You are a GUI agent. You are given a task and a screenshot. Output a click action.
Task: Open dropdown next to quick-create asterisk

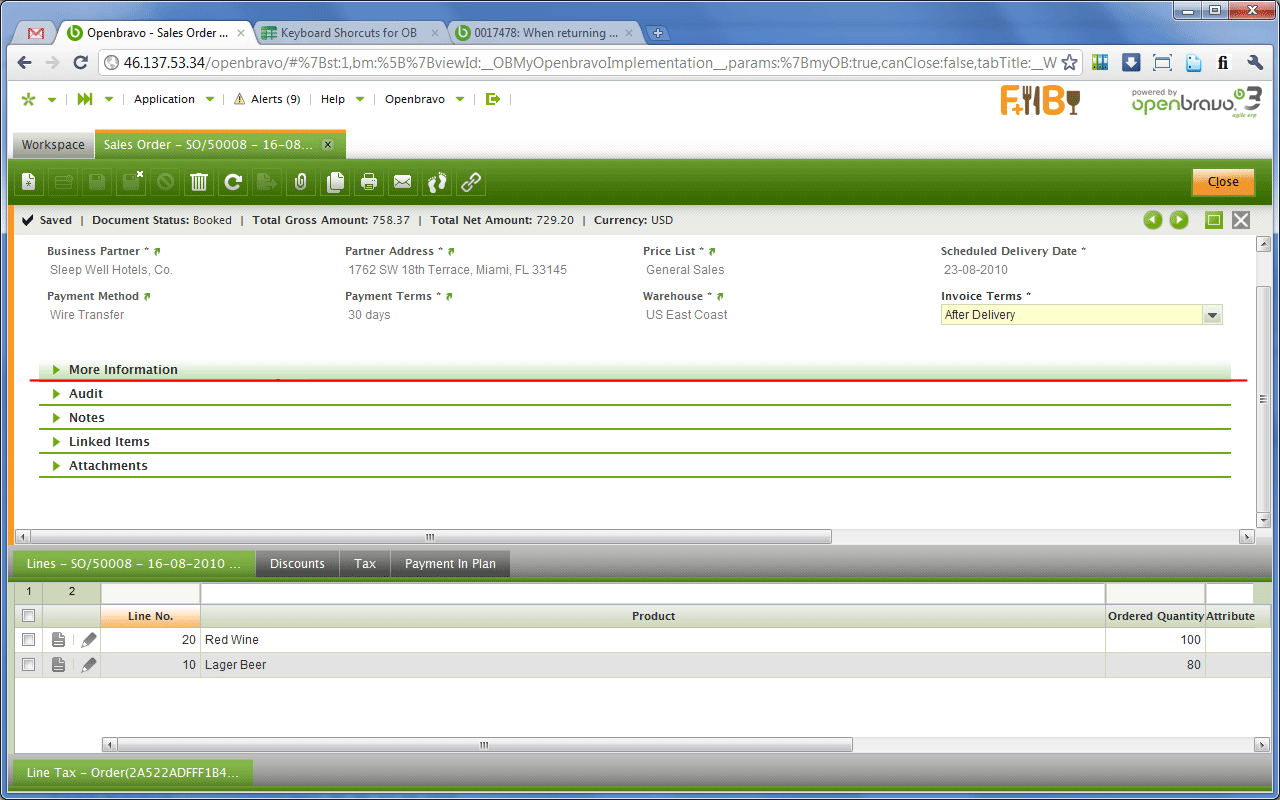tap(52, 100)
